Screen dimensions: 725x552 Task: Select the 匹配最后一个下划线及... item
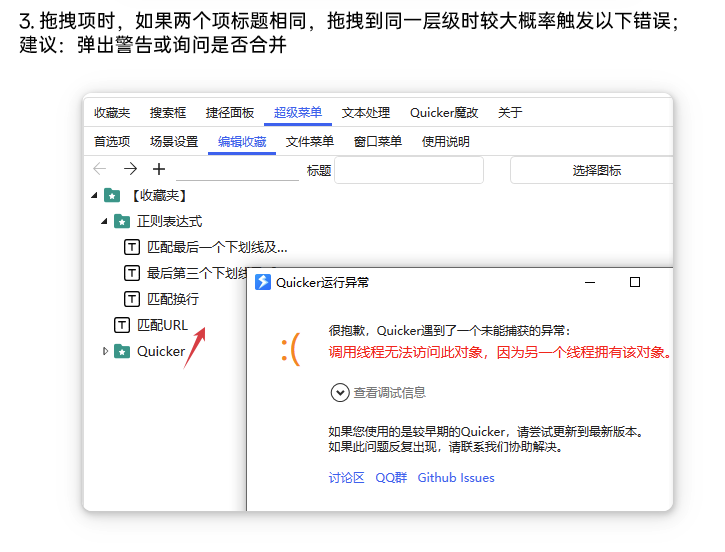217,247
